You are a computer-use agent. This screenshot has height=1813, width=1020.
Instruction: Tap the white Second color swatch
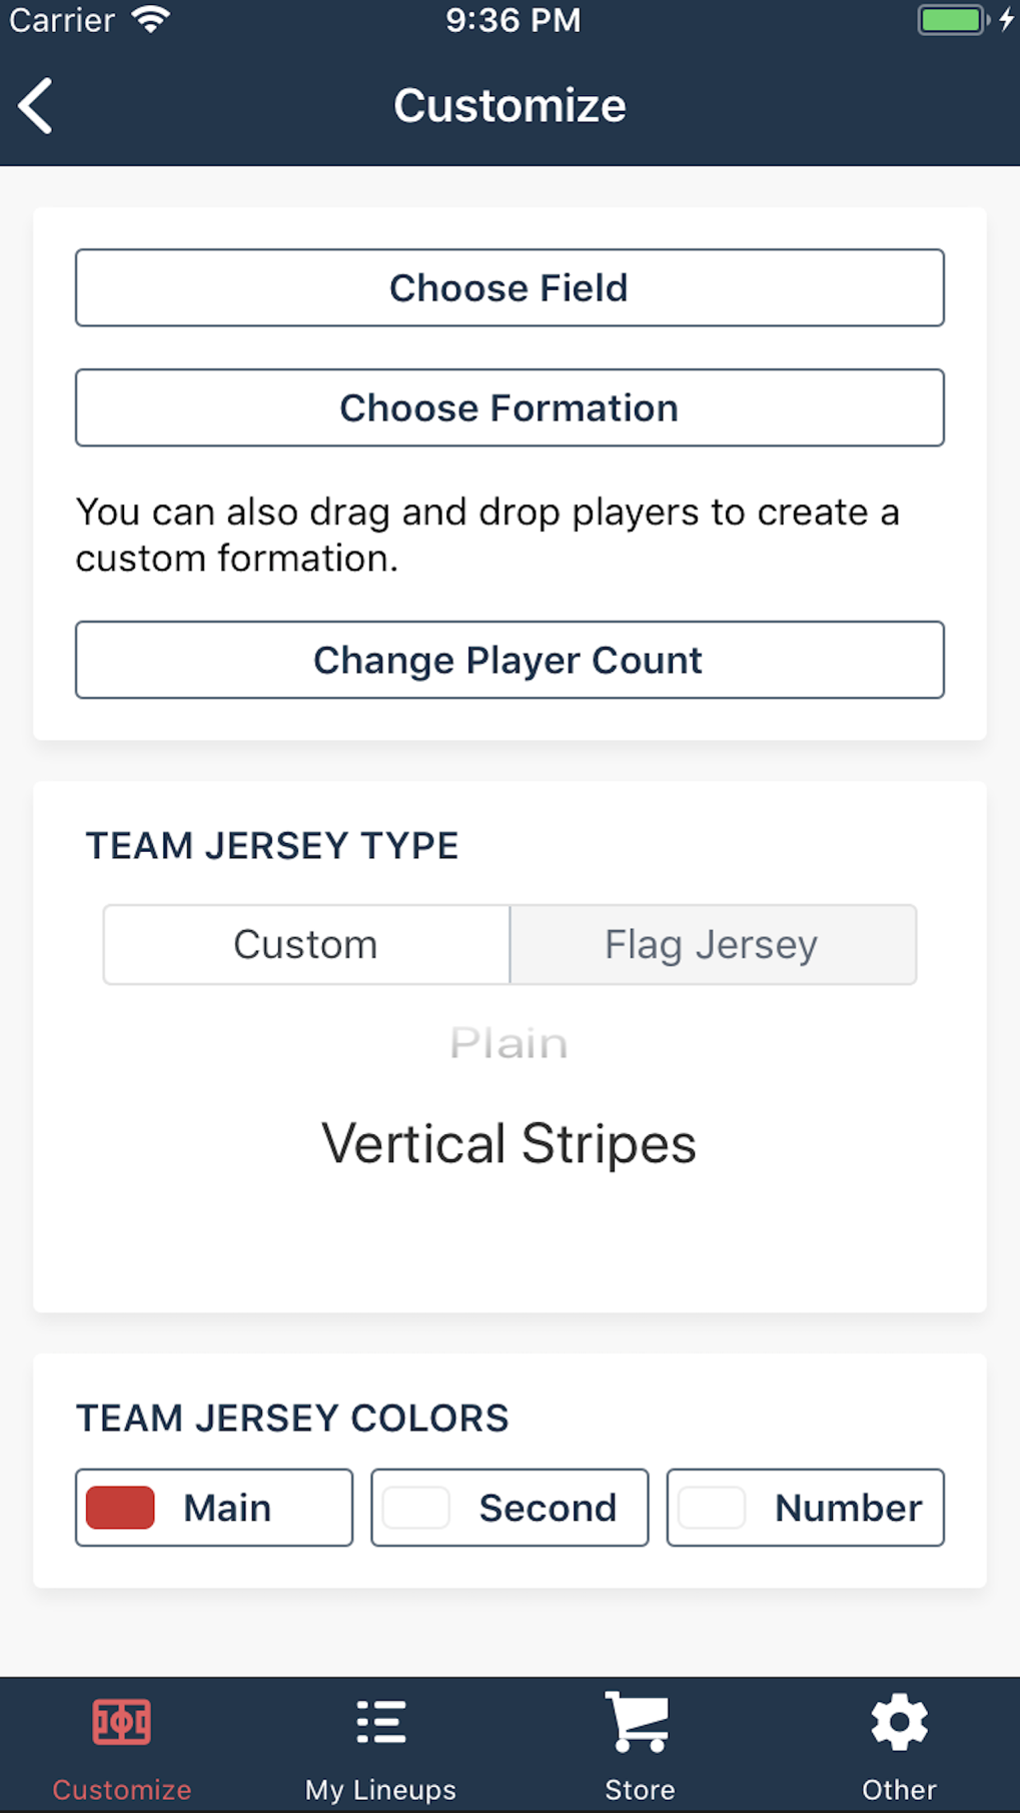coord(416,1508)
